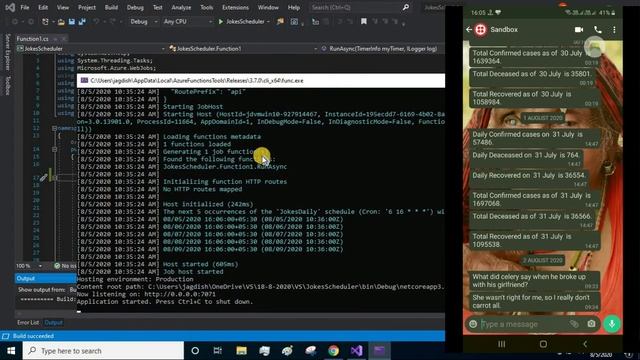This screenshot has width=640, height=360.
Task: Open the Window menu
Action: [x=268, y=7]
